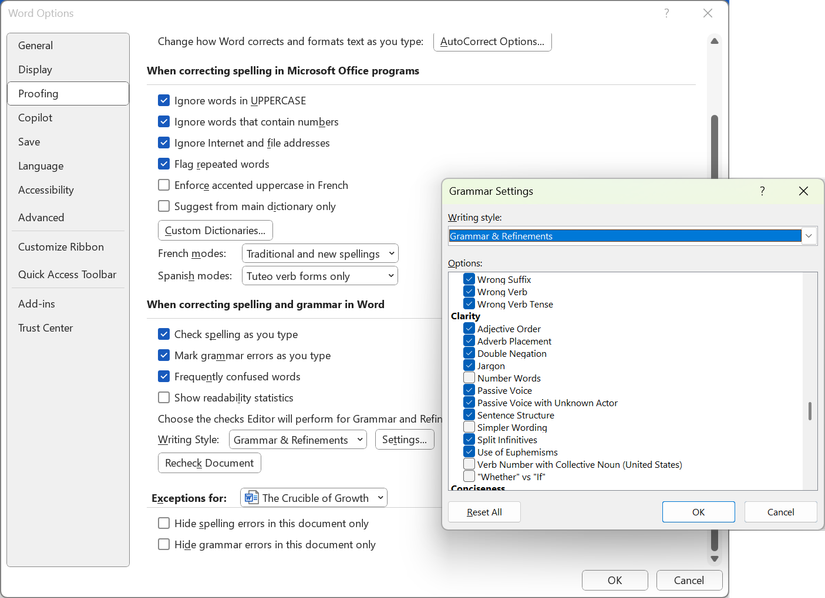This screenshot has height=598, width=825.
Task: Switch to the Advanced options category
Action: 41,218
